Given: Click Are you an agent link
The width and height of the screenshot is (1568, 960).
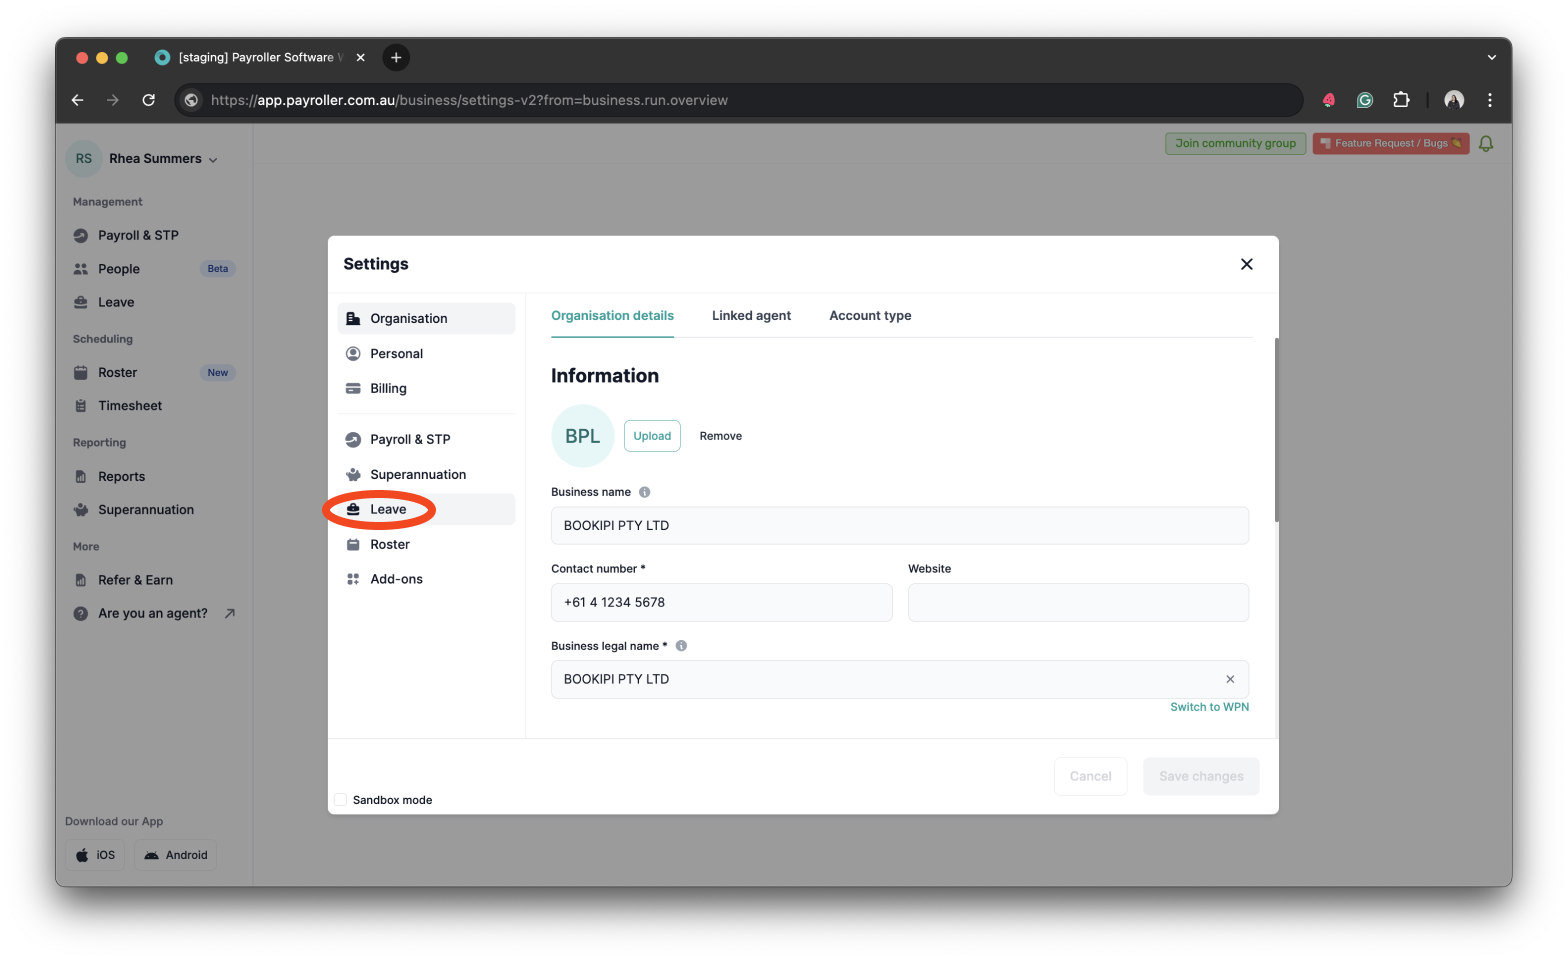Looking at the screenshot, I should (x=153, y=614).
